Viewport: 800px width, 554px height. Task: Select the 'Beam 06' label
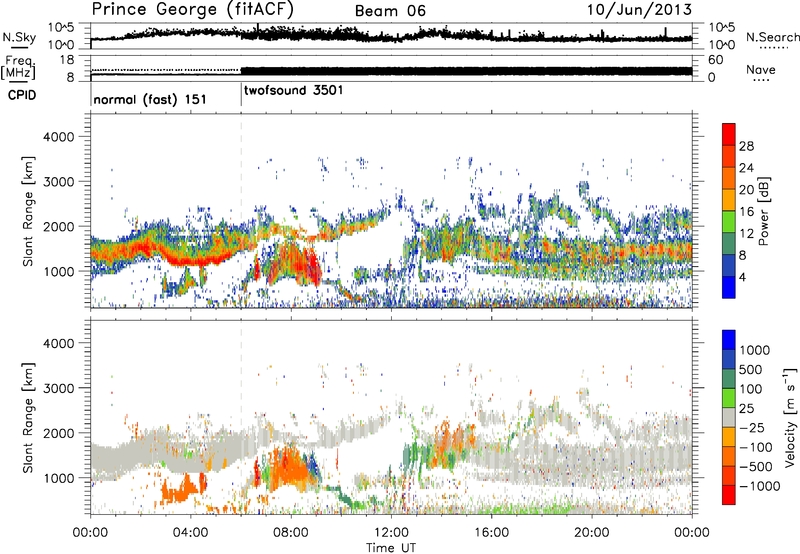[x=390, y=11]
